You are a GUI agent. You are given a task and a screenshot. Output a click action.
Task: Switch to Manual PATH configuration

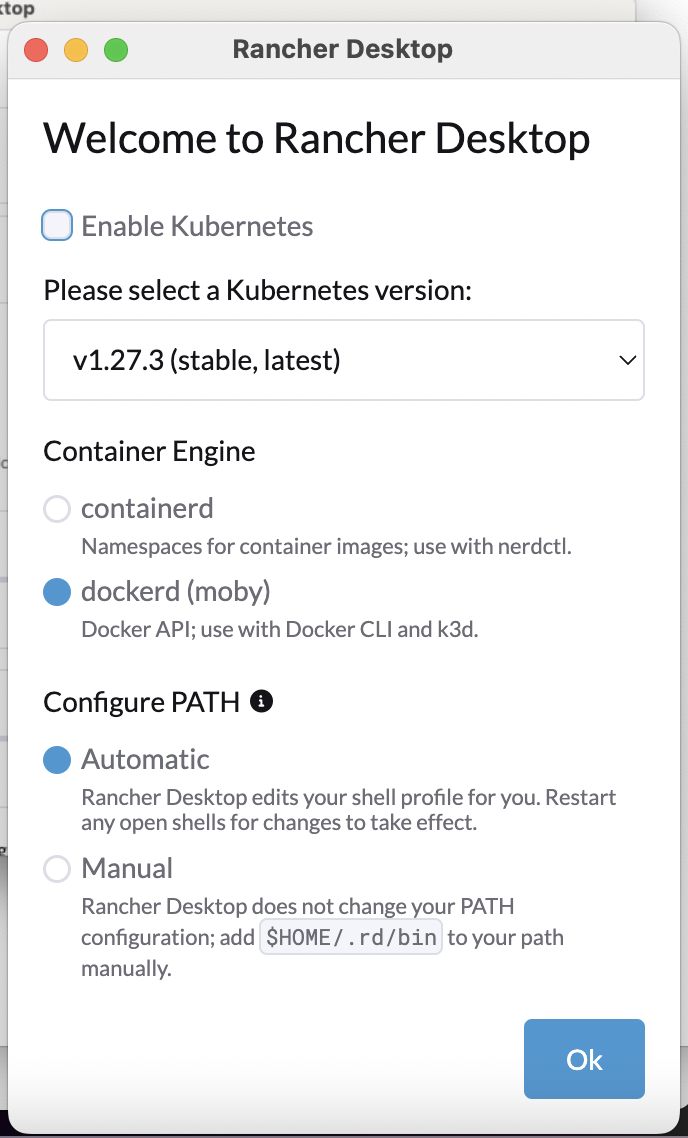click(x=57, y=868)
